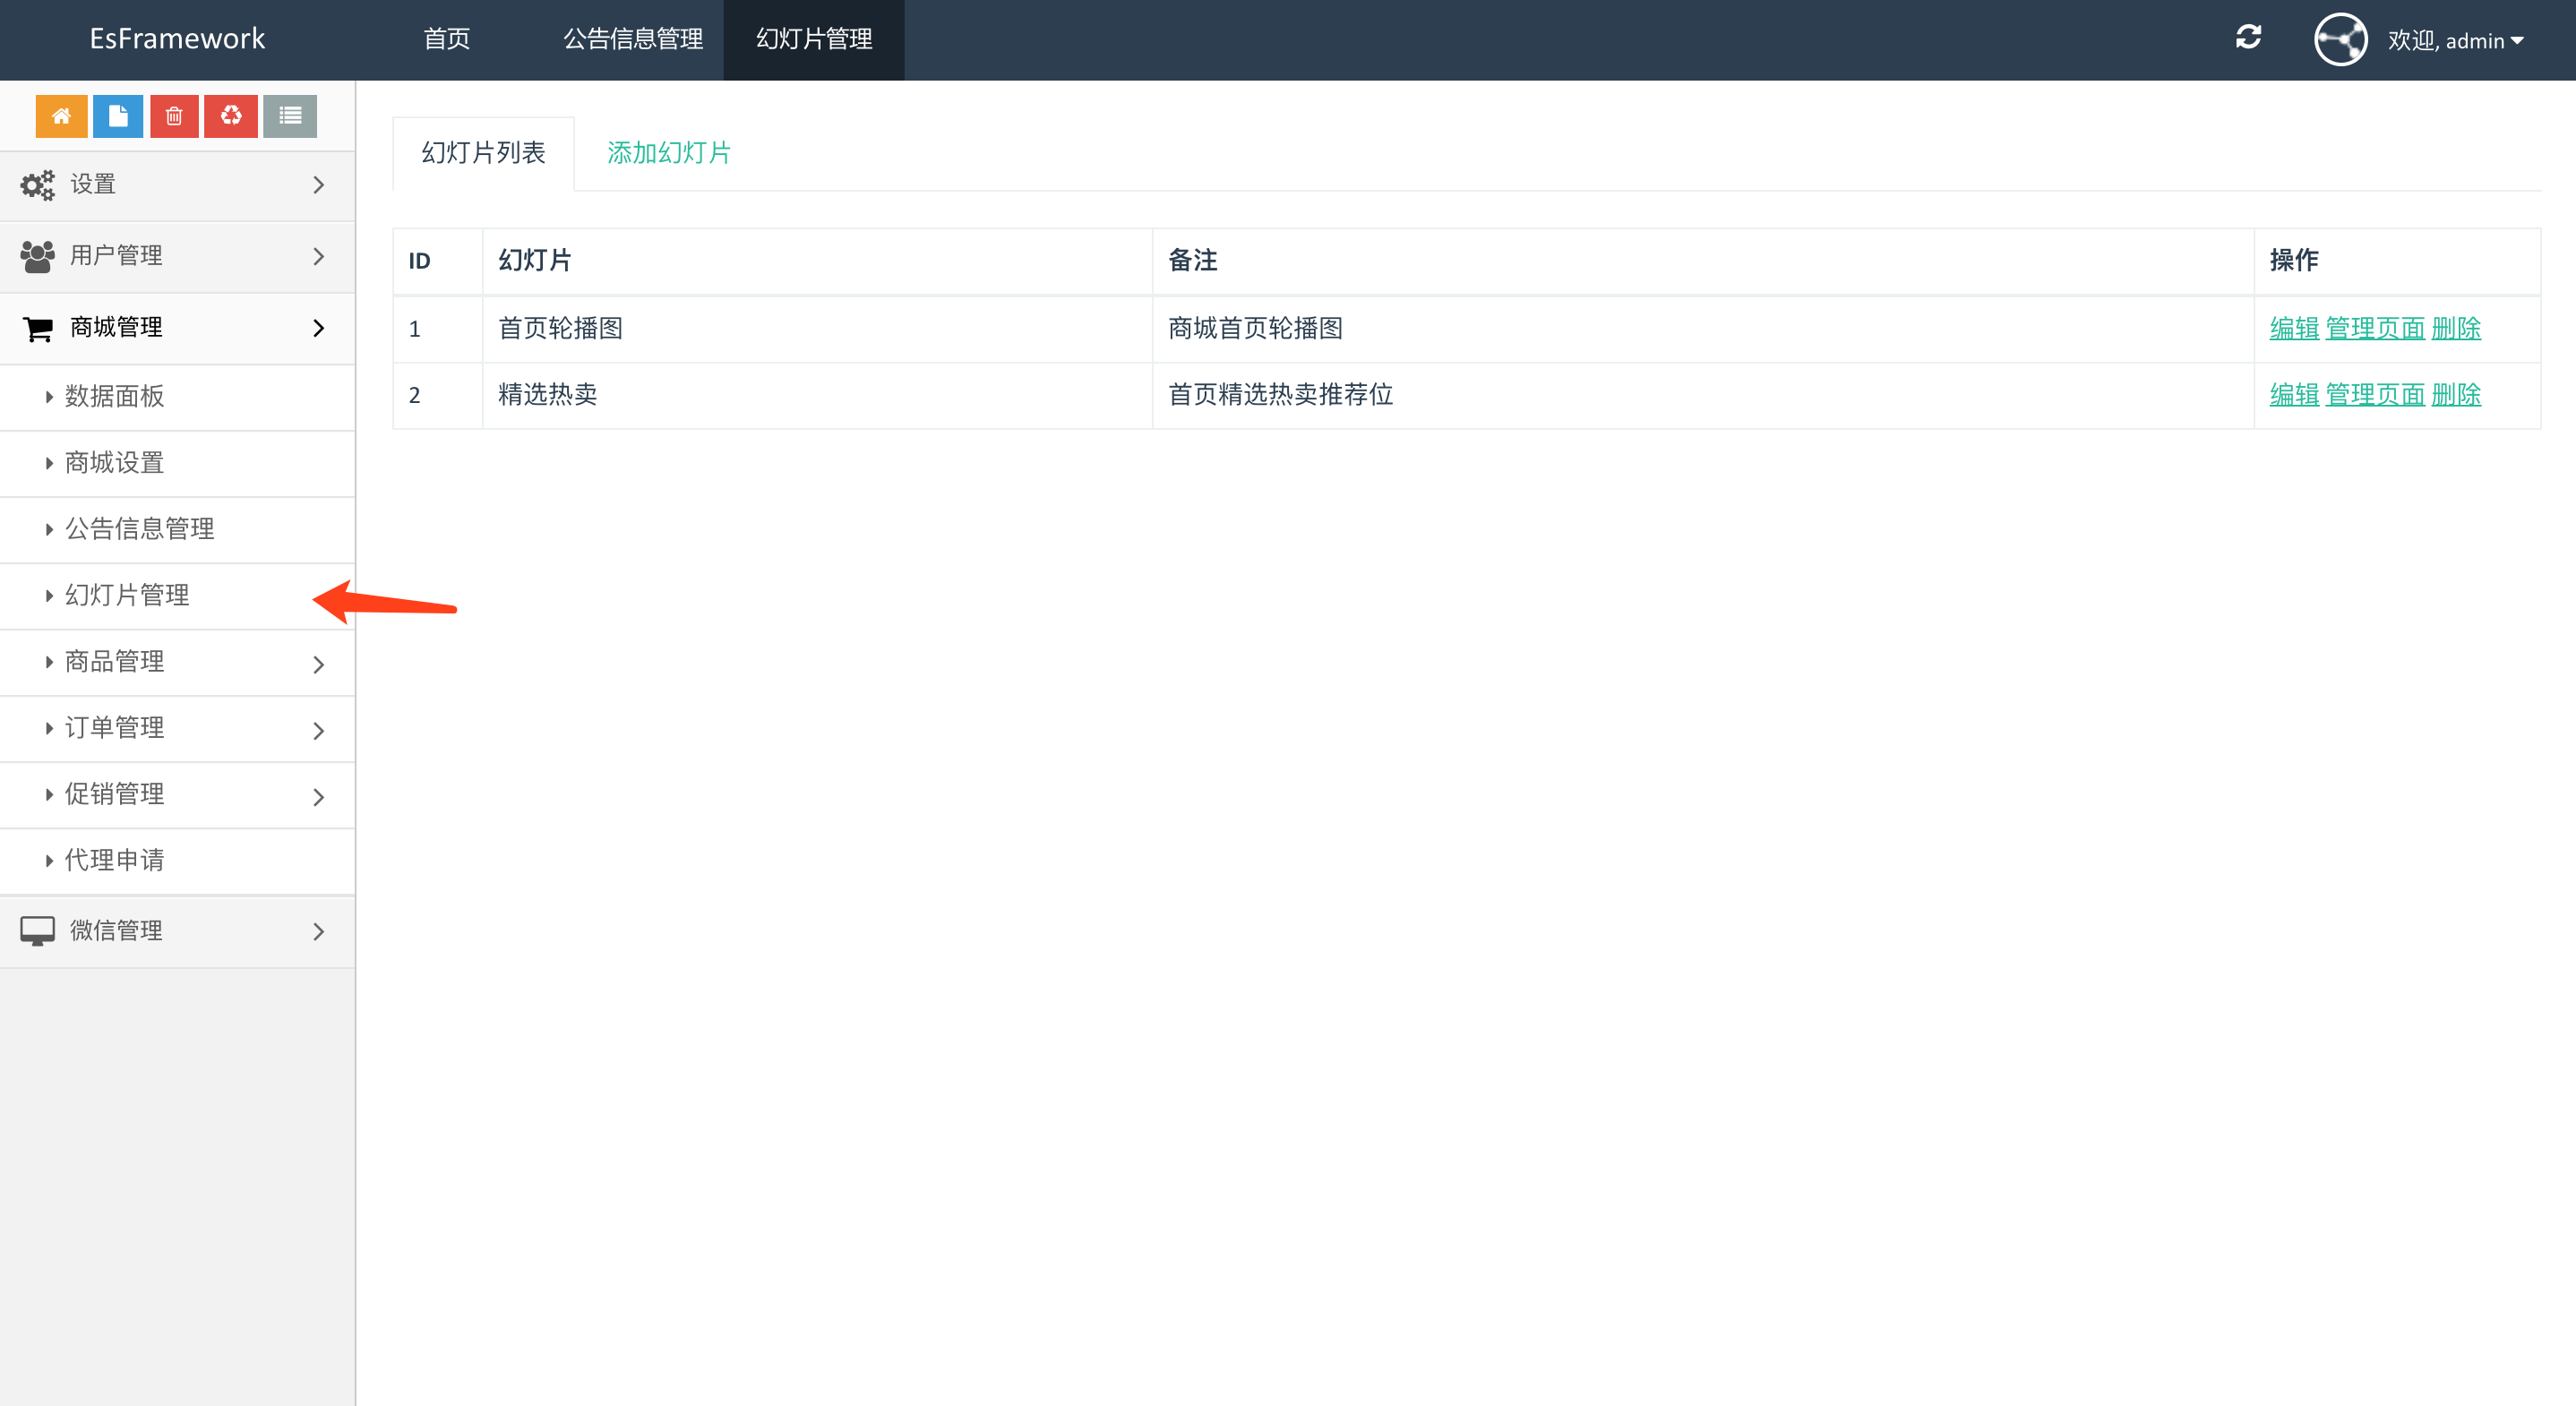This screenshot has width=2576, height=1406.
Task: Switch to the 添加幻灯片 tab
Action: [x=669, y=153]
